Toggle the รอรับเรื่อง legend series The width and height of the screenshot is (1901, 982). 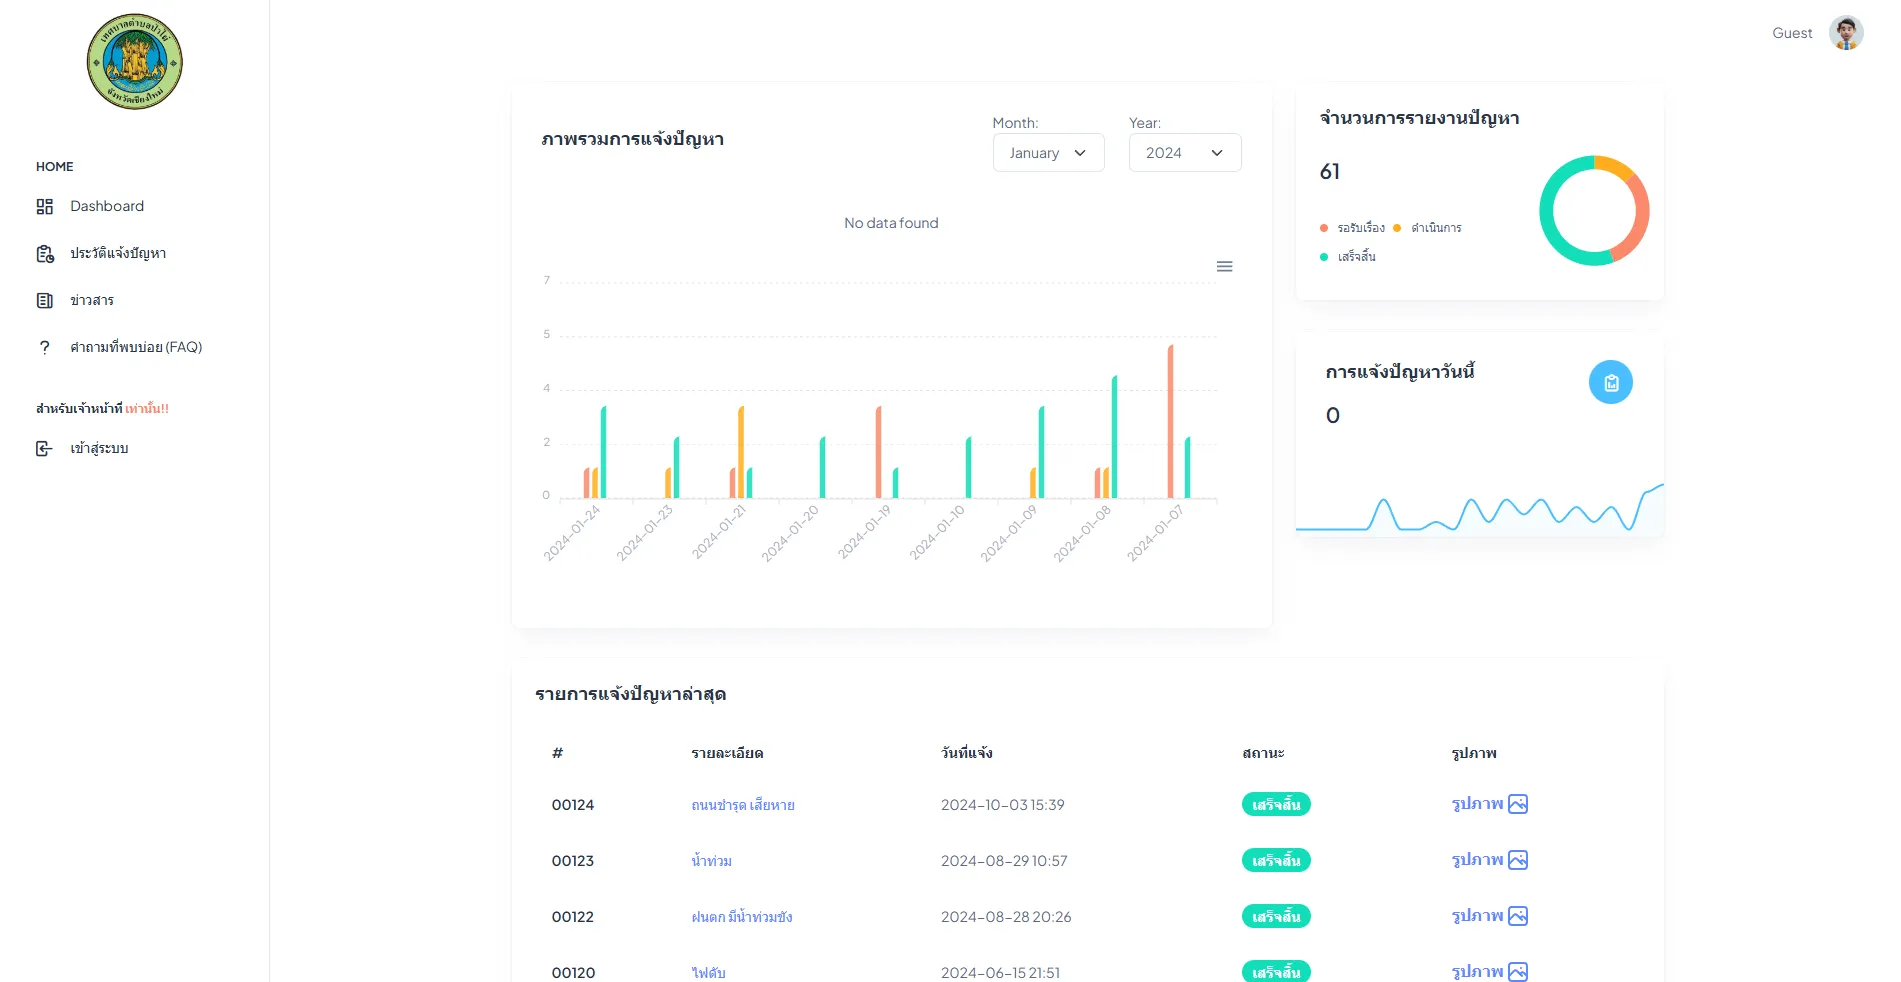(x=1359, y=228)
